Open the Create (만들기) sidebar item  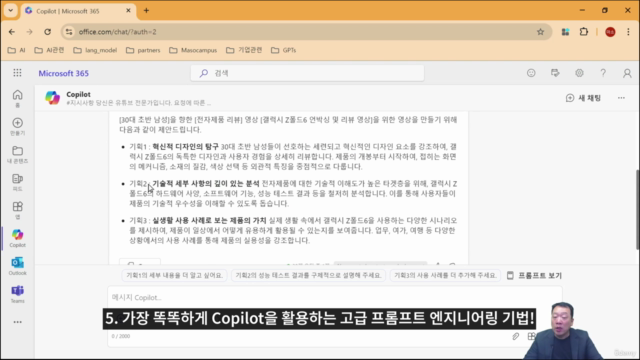coord(18,127)
